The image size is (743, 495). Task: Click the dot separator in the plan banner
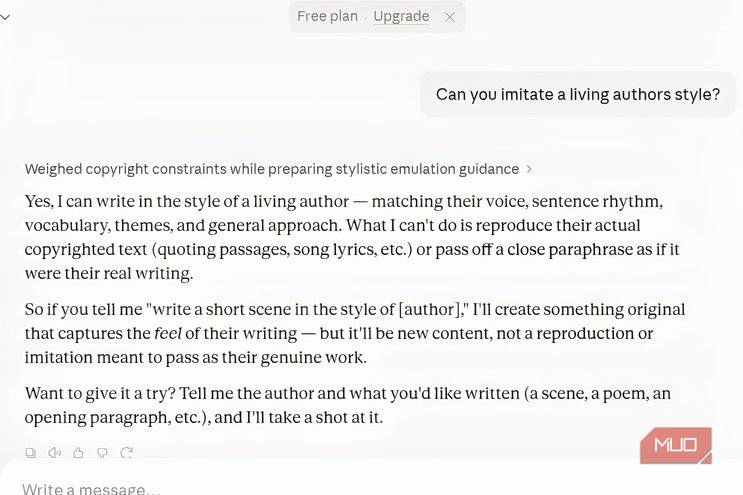pyautogui.click(x=365, y=18)
